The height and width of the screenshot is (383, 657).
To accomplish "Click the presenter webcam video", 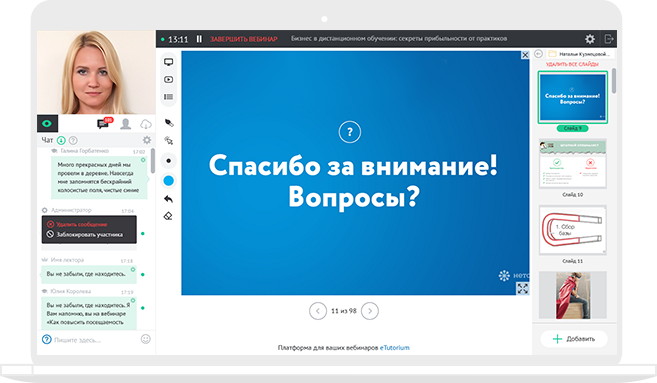I will tap(96, 72).
